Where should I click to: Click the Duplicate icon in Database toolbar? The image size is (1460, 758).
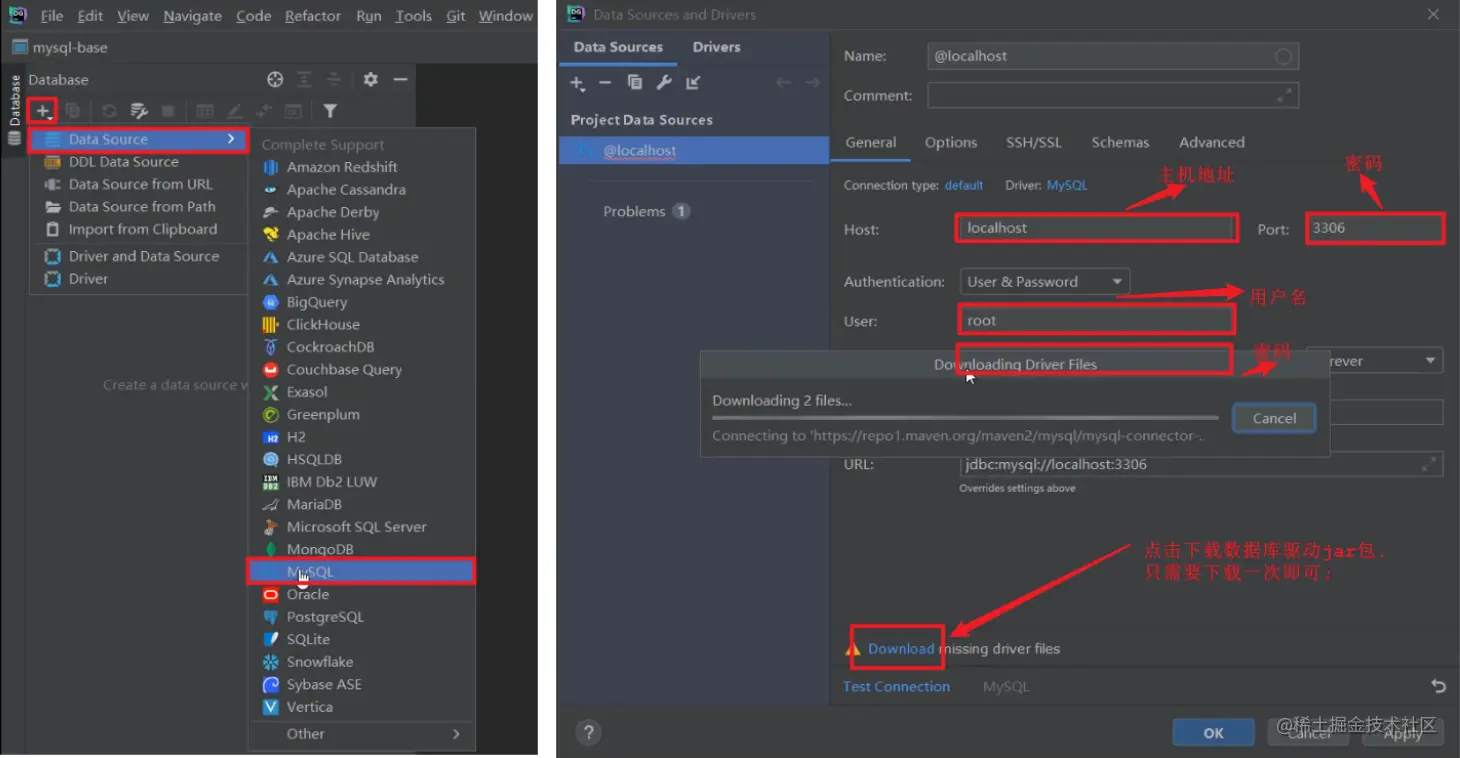point(73,111)
